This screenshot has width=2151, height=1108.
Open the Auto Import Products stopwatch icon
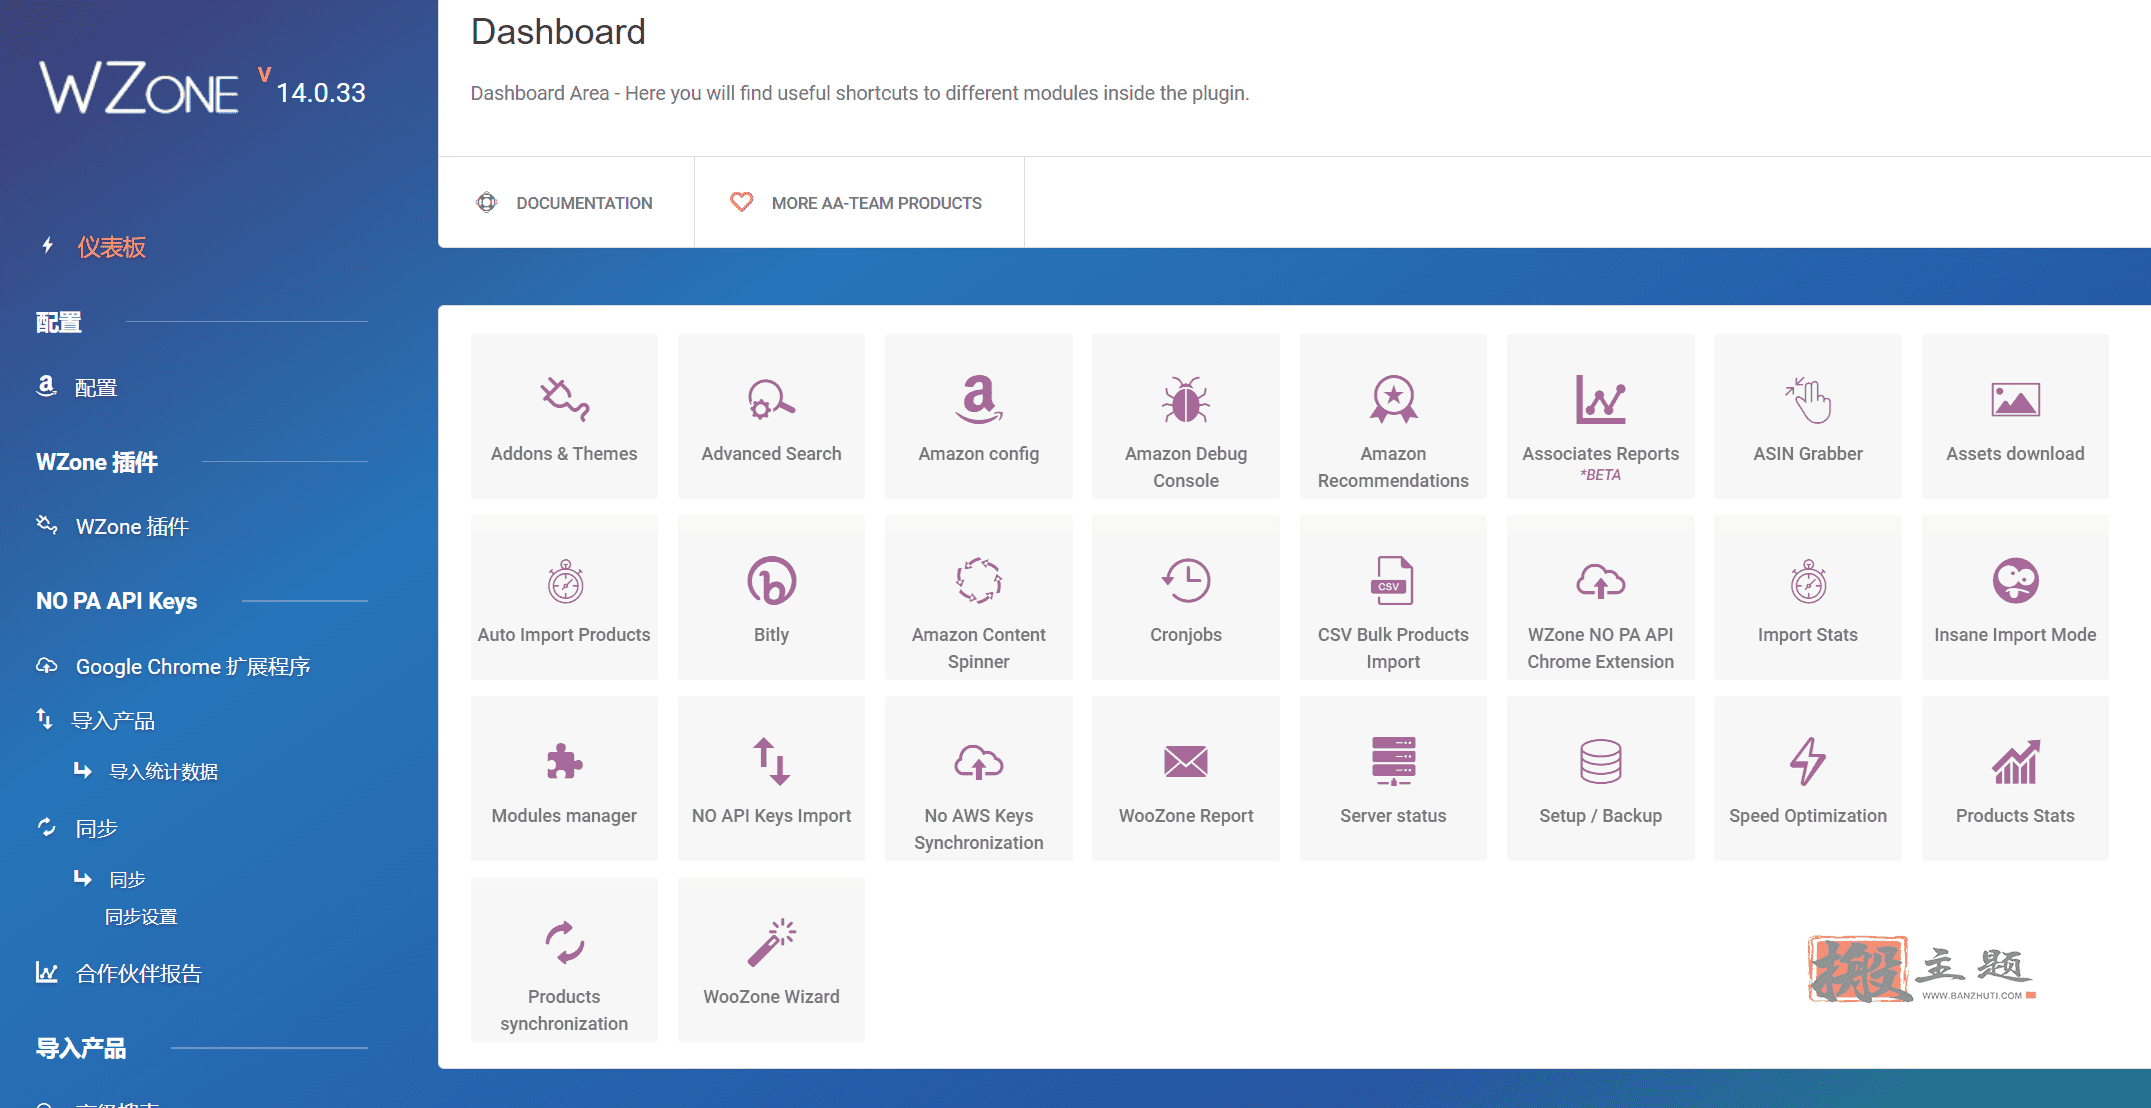(x=565, y=580)
